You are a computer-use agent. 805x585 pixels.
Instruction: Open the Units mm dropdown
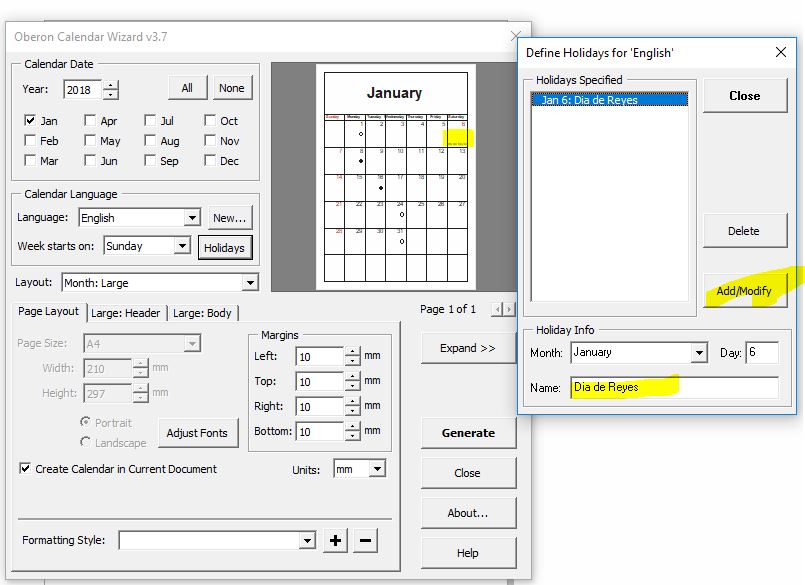377,469
